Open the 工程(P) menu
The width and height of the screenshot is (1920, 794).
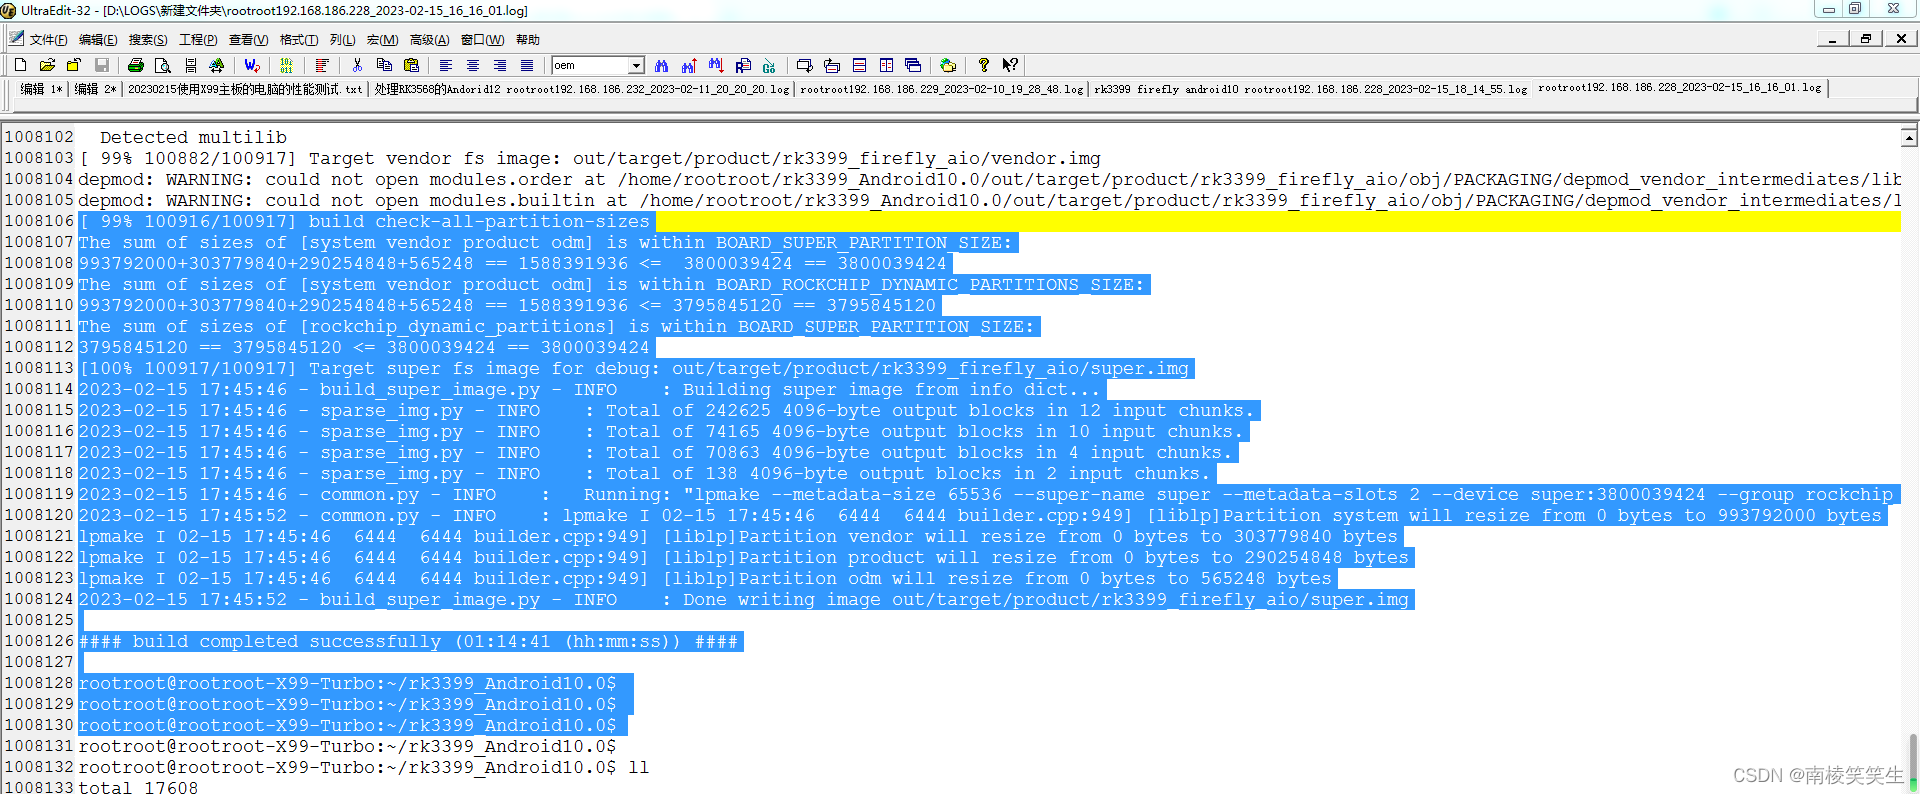[198, 40]
